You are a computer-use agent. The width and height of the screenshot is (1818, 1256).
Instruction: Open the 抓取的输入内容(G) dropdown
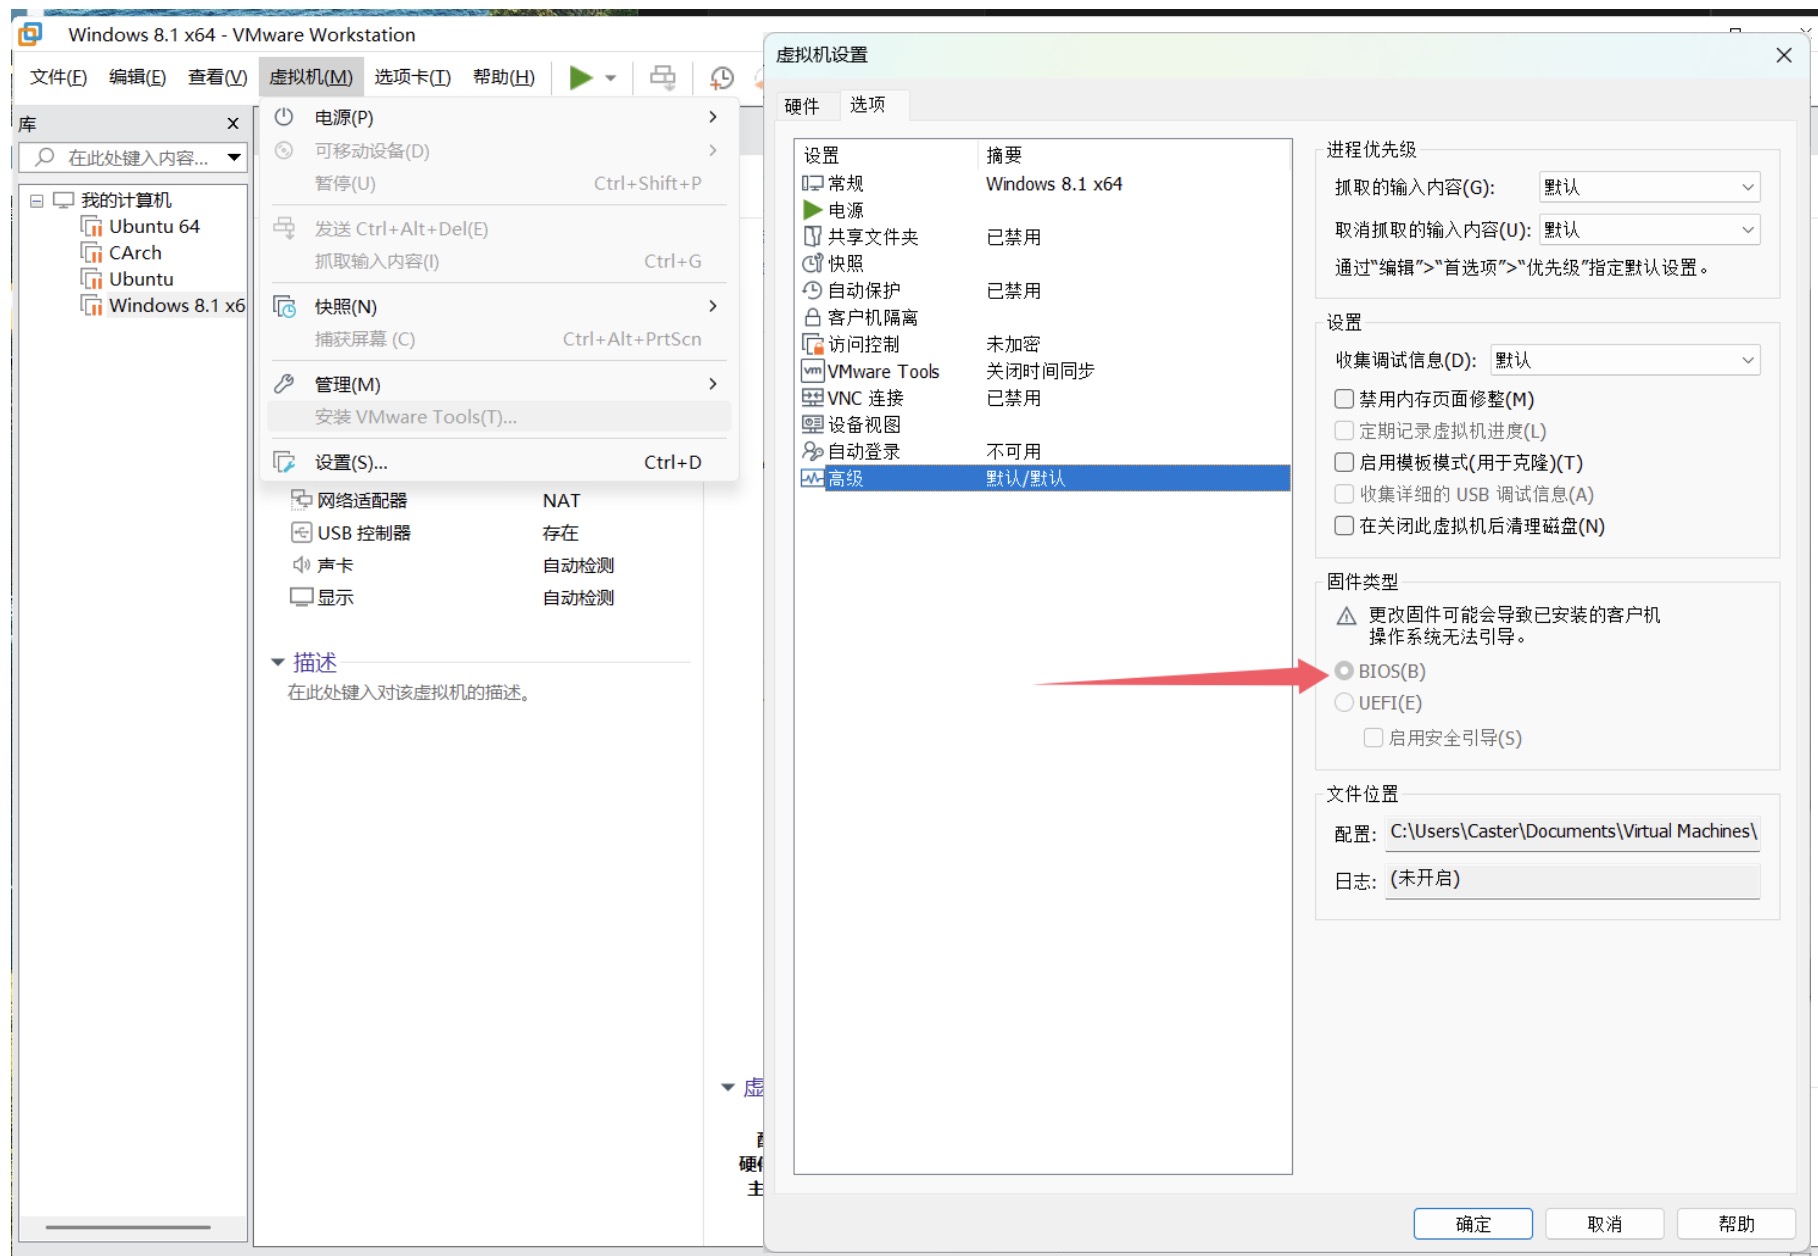[x=1649, y=187]
